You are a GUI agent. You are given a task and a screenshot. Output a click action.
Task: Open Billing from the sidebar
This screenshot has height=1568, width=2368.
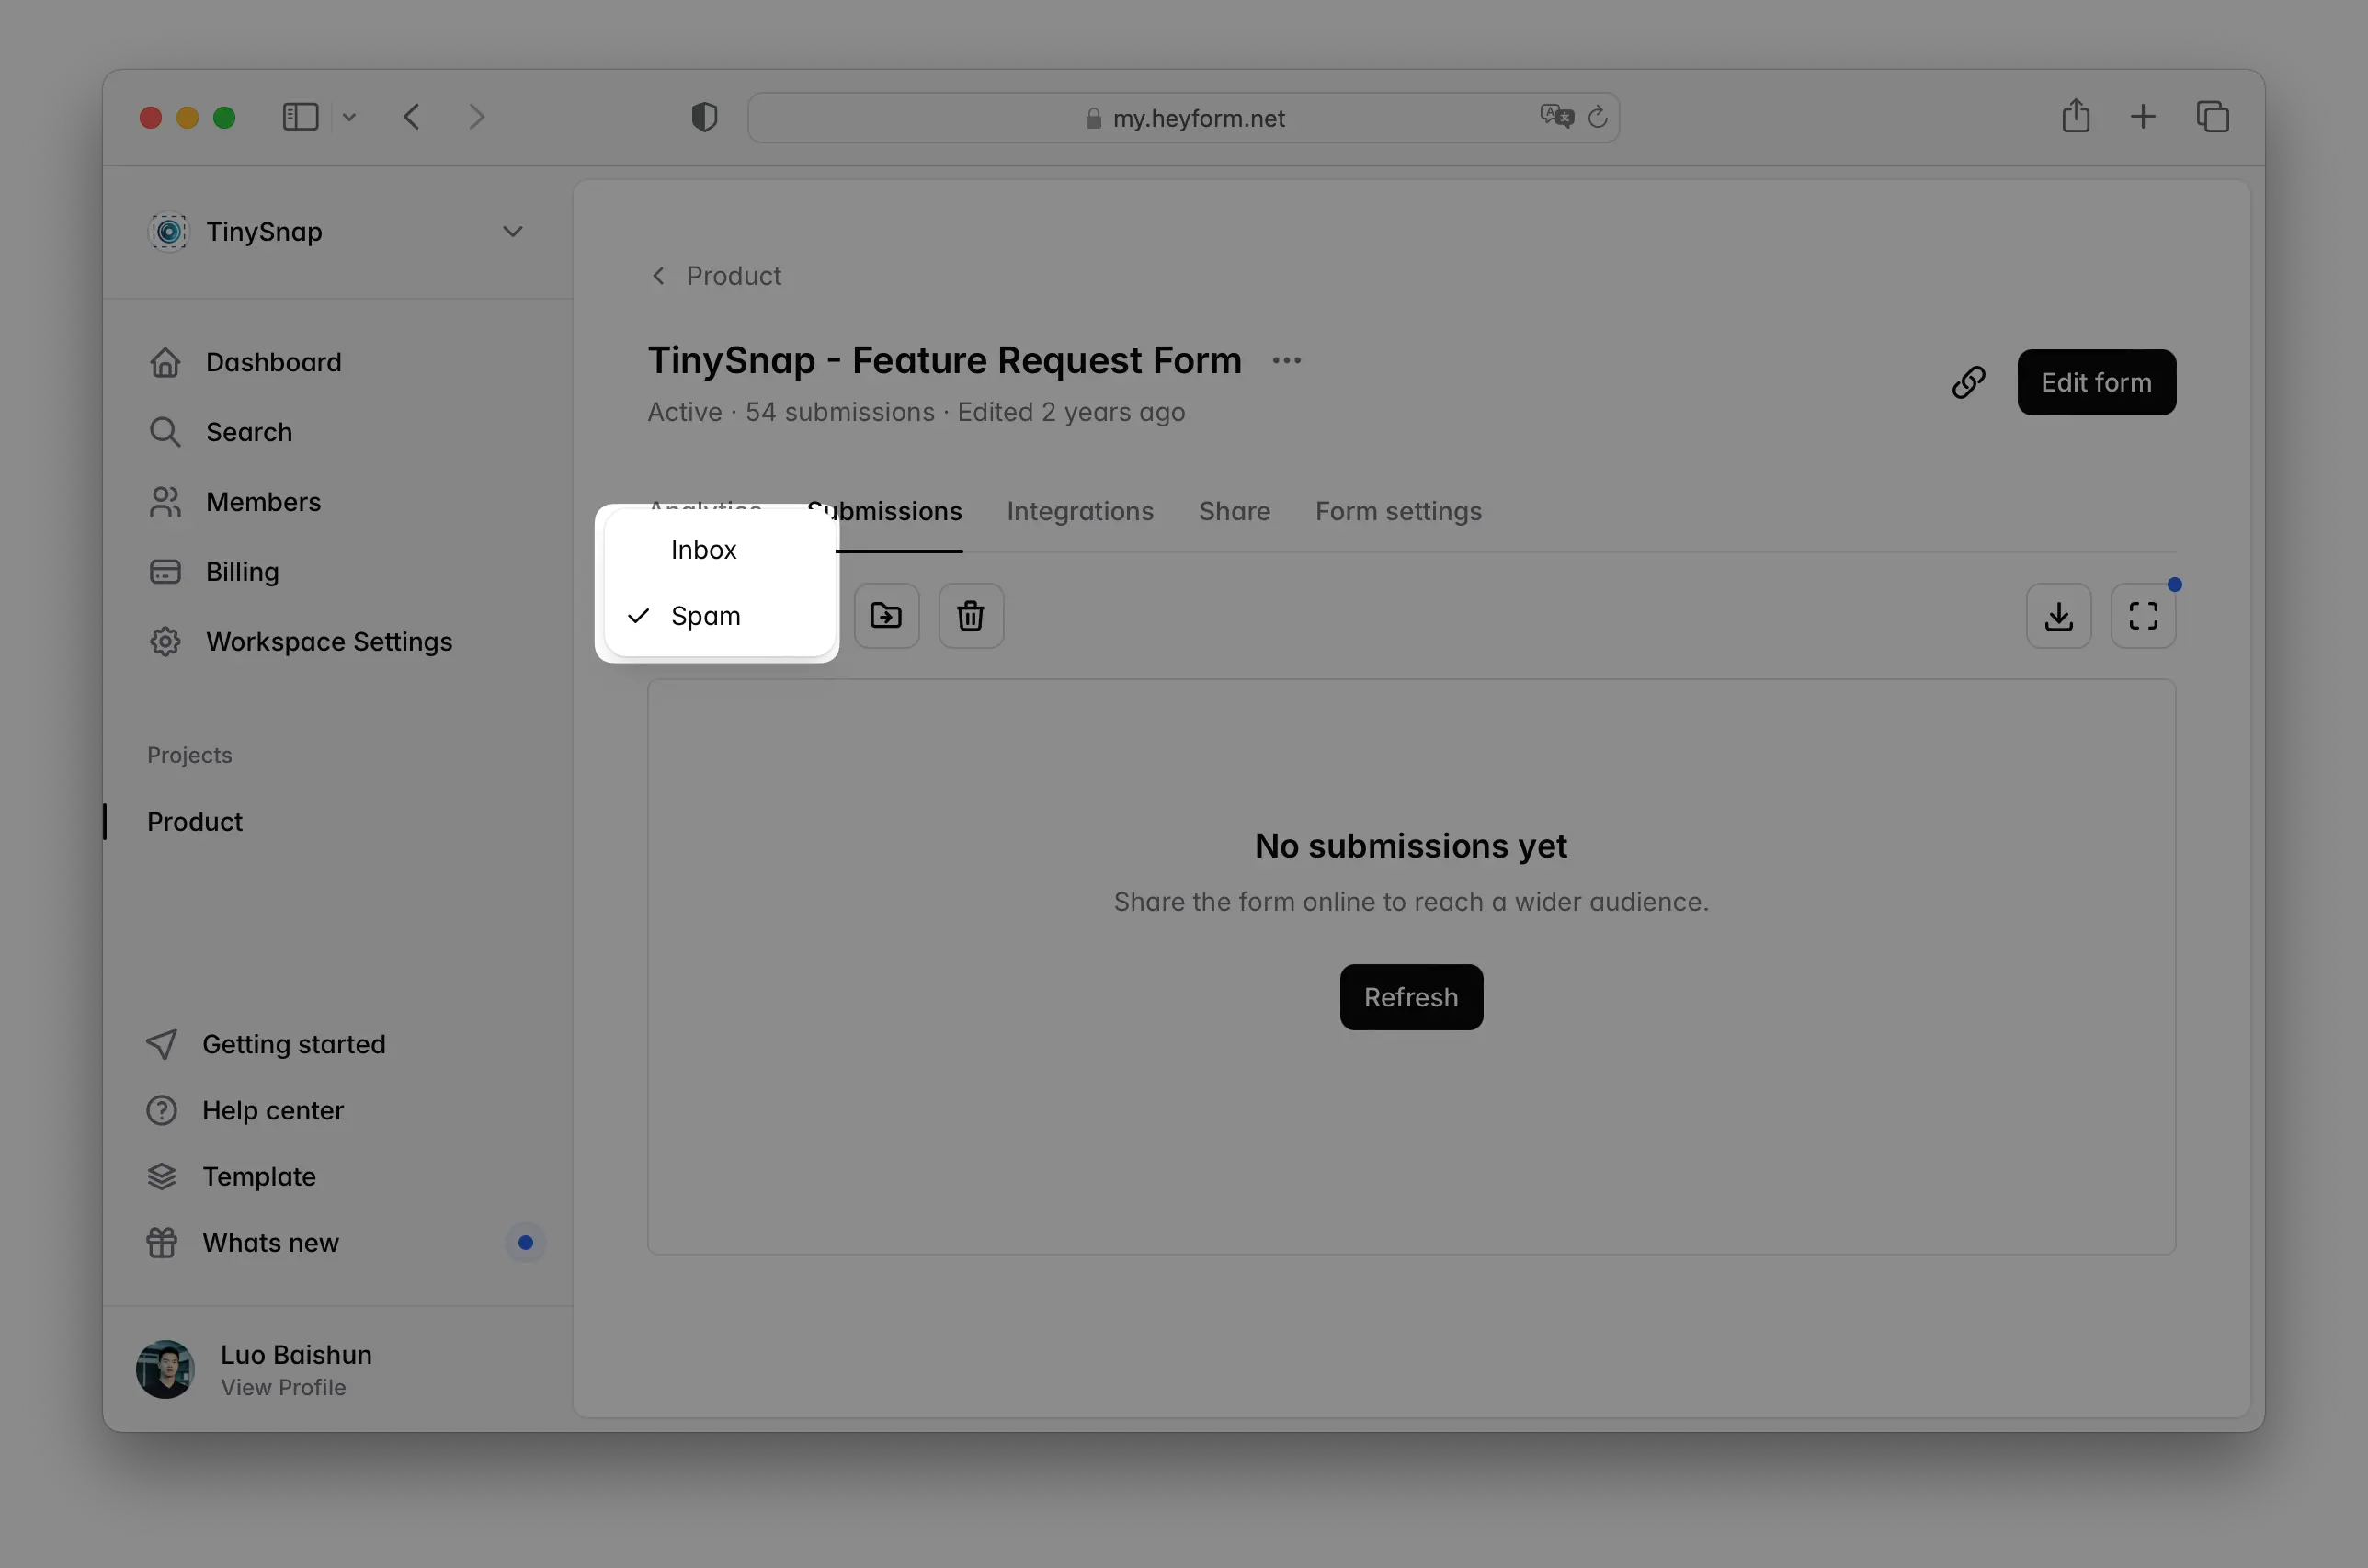[x=242, y=571]
